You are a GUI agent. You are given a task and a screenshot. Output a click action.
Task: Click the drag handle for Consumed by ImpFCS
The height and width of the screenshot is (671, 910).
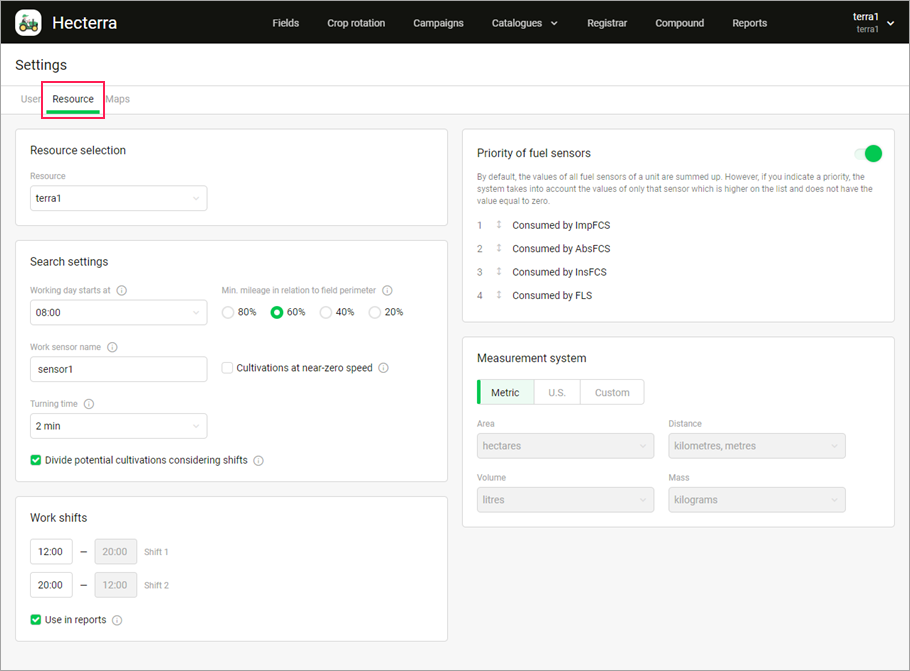(x=499, y=225)
